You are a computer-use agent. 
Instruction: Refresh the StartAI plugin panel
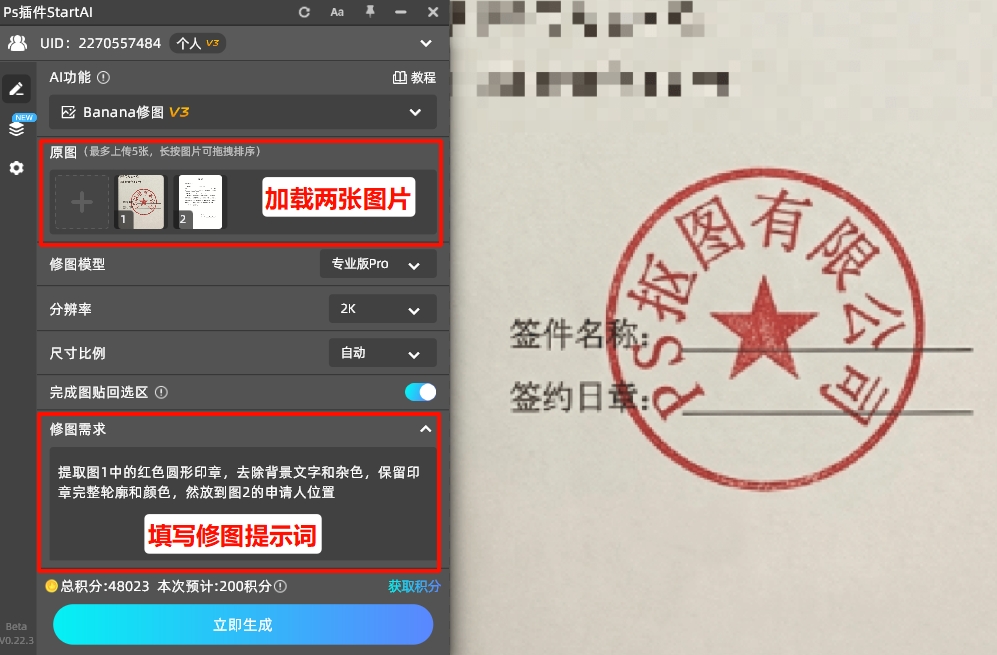(303, 12)
